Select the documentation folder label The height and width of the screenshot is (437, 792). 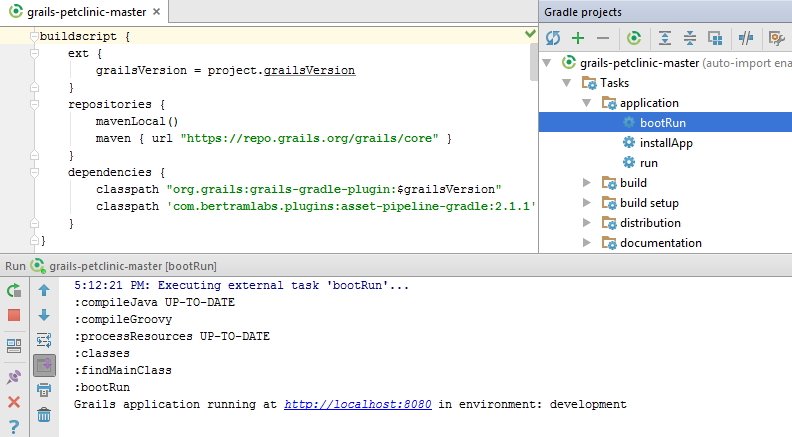coord(661,243)
